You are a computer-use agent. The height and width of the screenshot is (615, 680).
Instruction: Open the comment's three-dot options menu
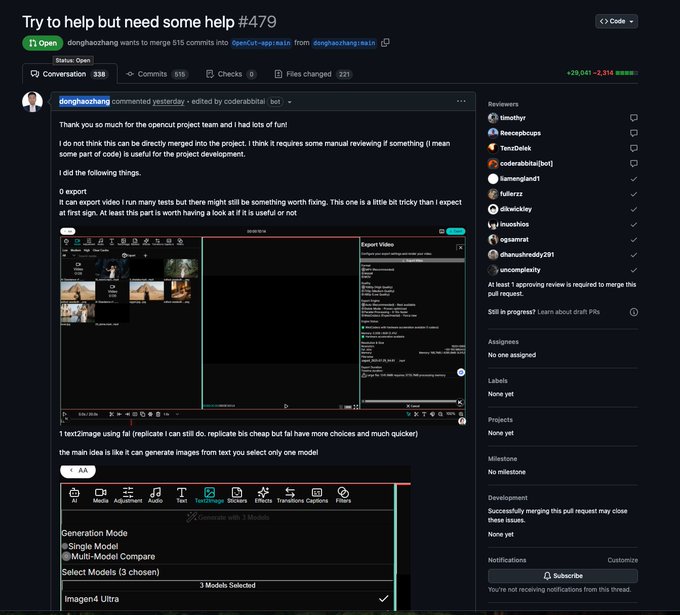[461, 101]
